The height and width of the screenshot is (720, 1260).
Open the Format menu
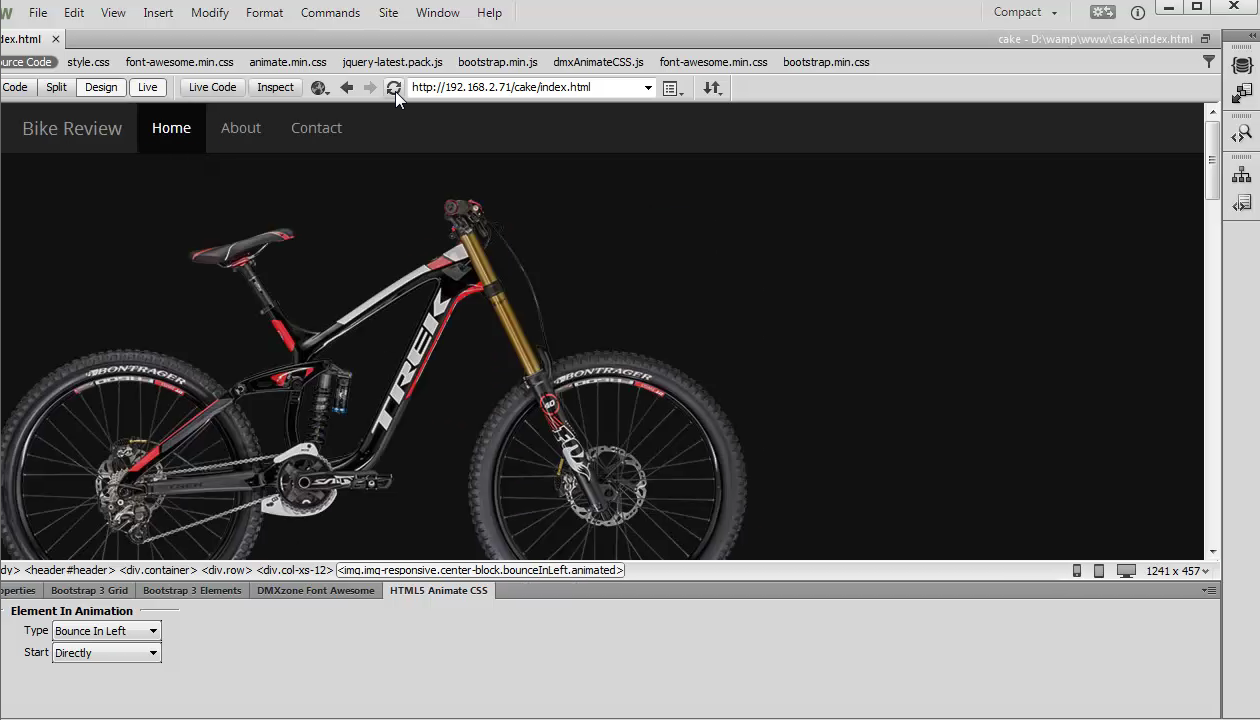(264, 13)
